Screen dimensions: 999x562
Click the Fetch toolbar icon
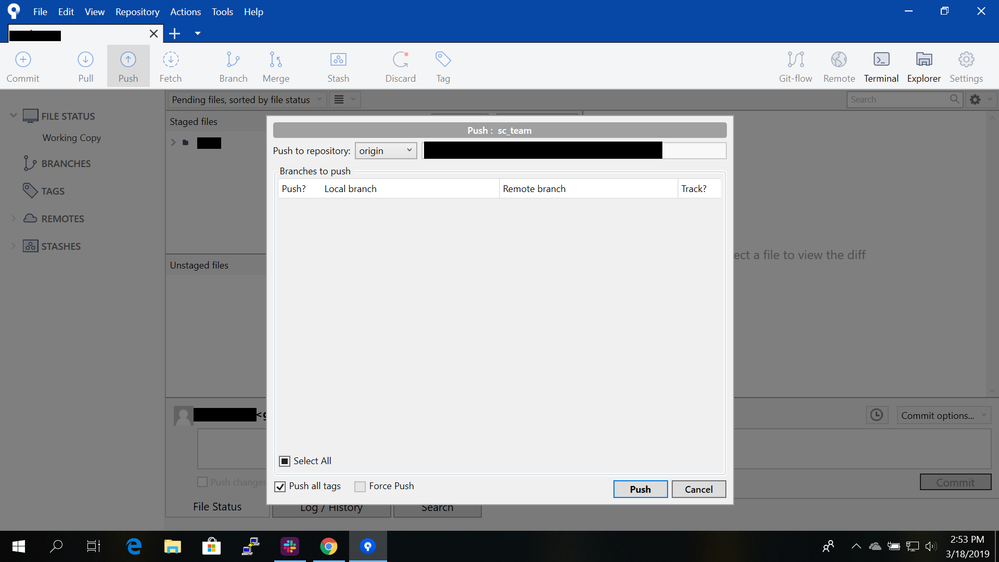[x=170, y=66]
